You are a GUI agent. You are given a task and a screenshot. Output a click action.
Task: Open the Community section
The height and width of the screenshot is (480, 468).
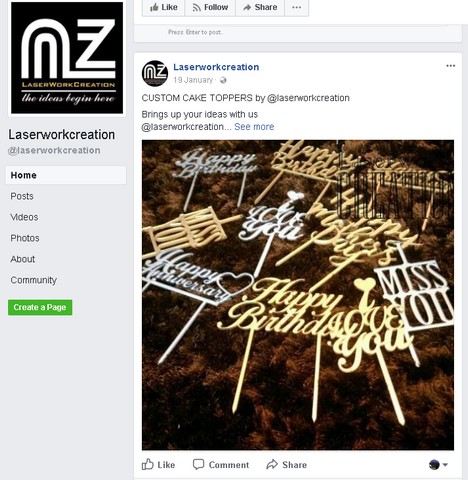tap(34, 280)
